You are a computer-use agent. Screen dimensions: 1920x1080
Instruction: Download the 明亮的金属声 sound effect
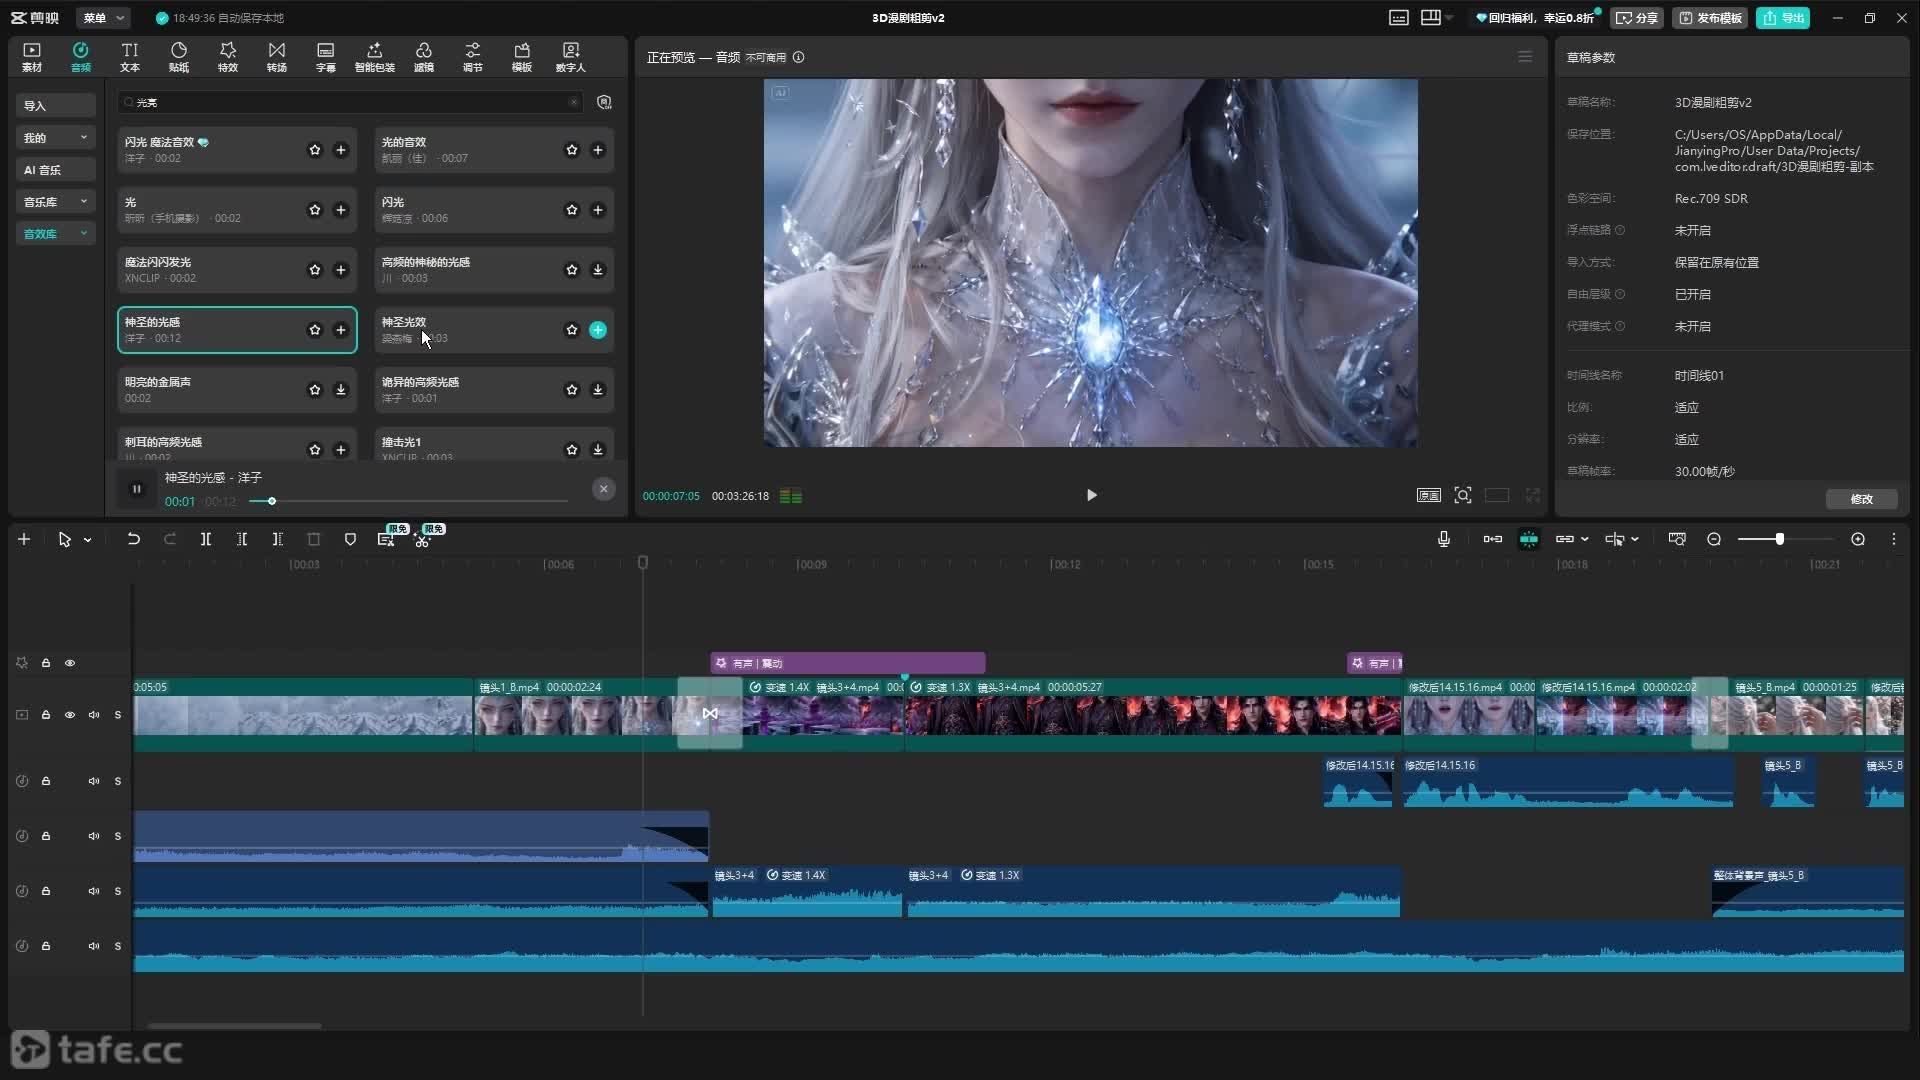(341, 390)
